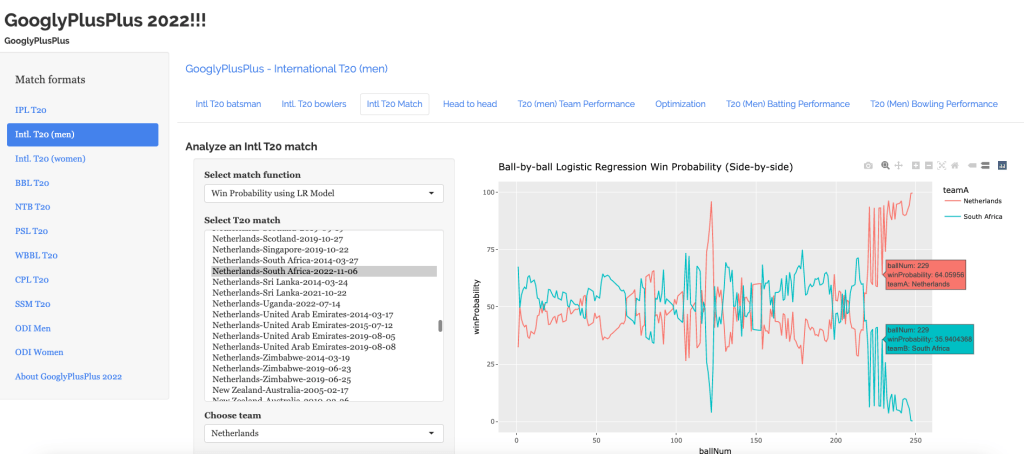The width and height of the screenshot is (1024, 454).
Task: Click the Zoom in plus icon
Action: click(916, 166)
